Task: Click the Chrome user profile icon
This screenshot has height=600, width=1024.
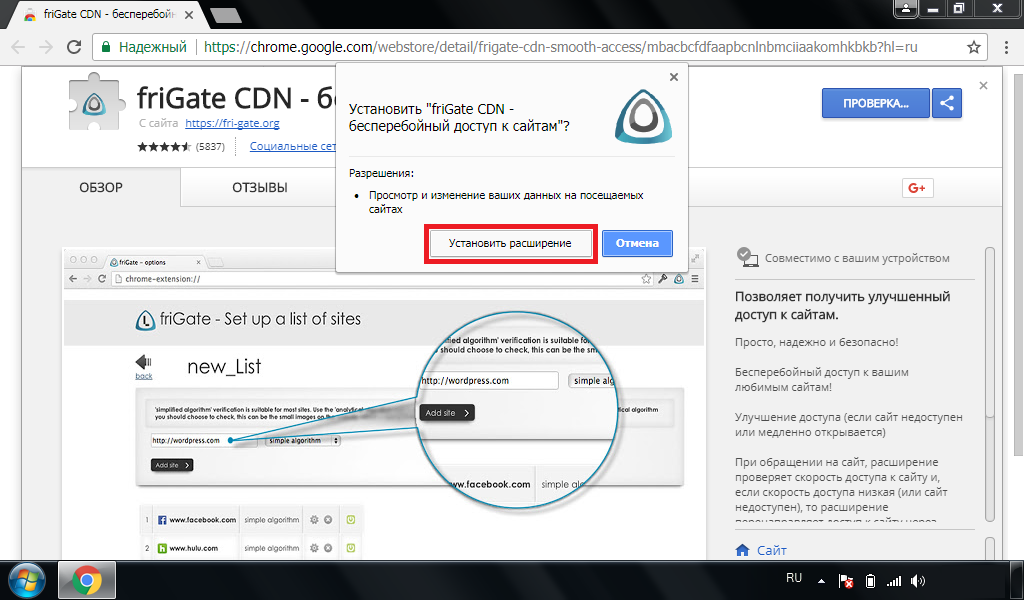Action: pyautogui.click(x=906, y=8)
